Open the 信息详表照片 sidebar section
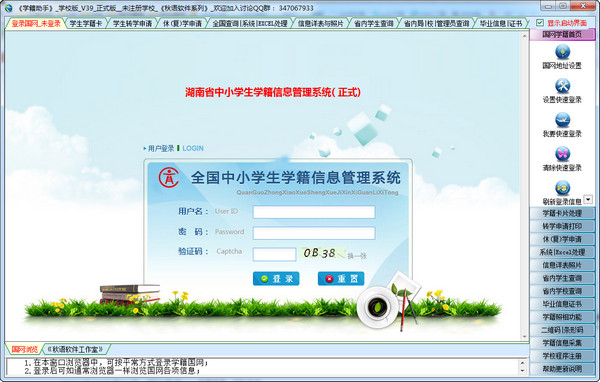 (x=562, y=265)
